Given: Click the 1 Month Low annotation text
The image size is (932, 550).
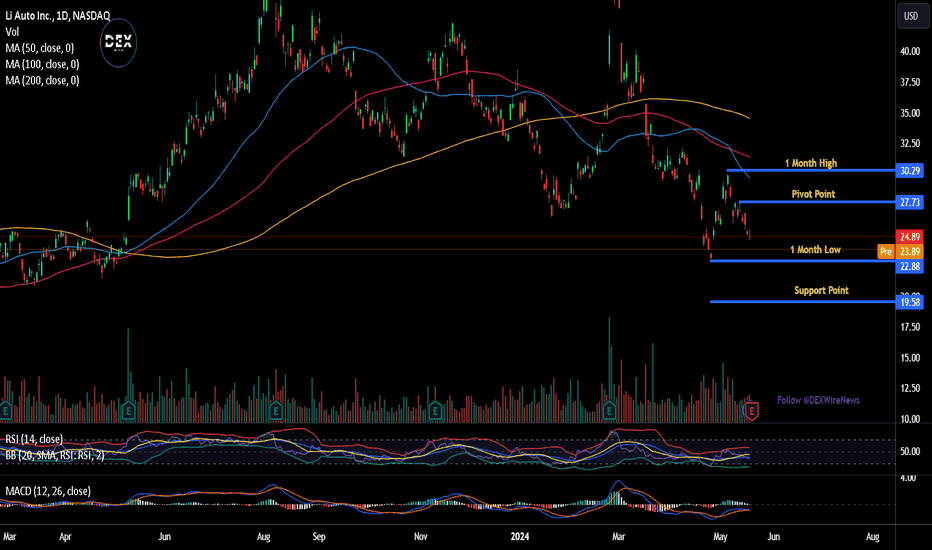Looking at the screenshot, I should click(x=816, y=250).
